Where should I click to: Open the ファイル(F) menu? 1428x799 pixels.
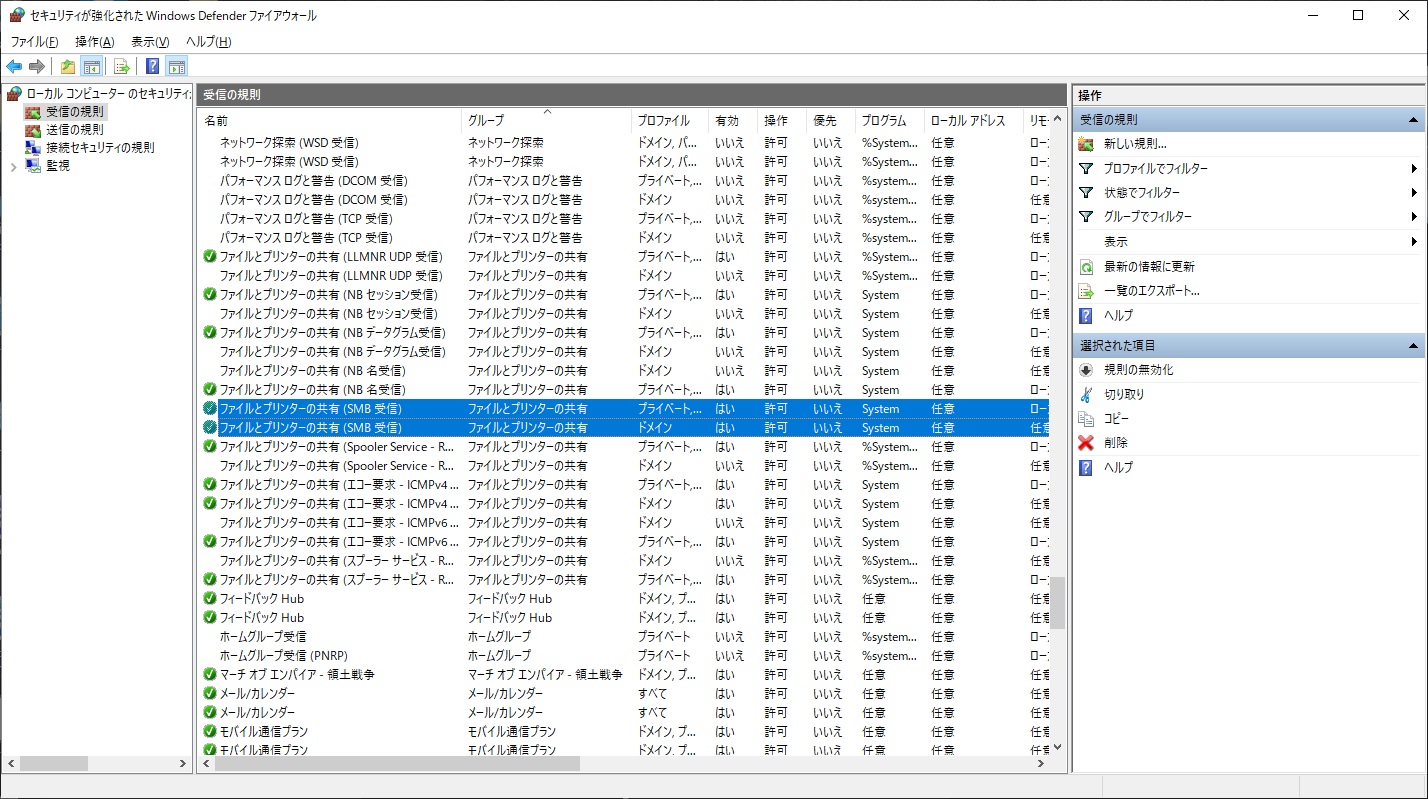(34, 42)
